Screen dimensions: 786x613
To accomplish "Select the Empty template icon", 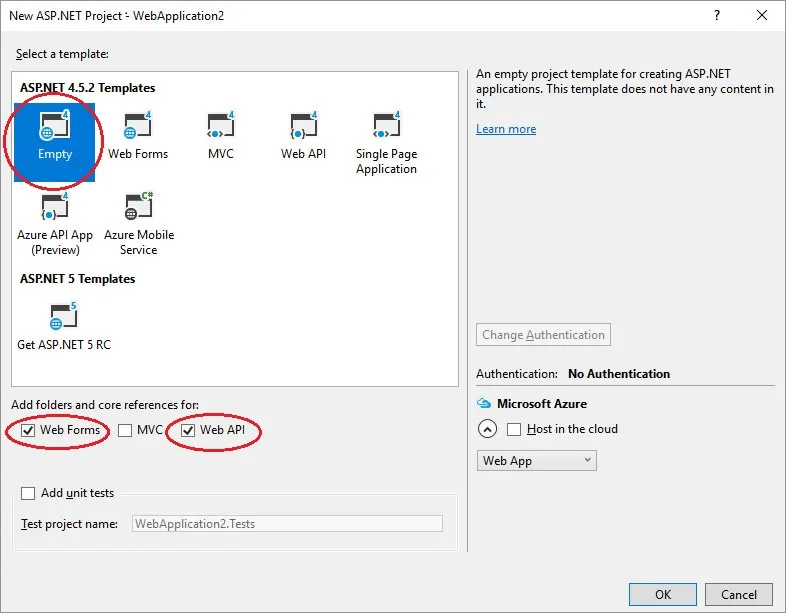I will click(54, 125).
